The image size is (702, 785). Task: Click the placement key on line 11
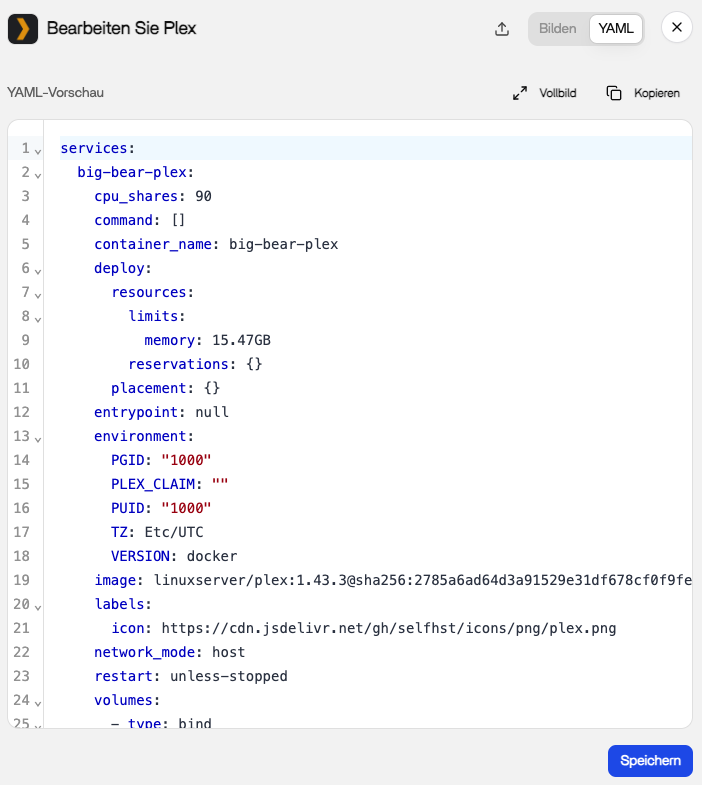[x=149, y=388]
